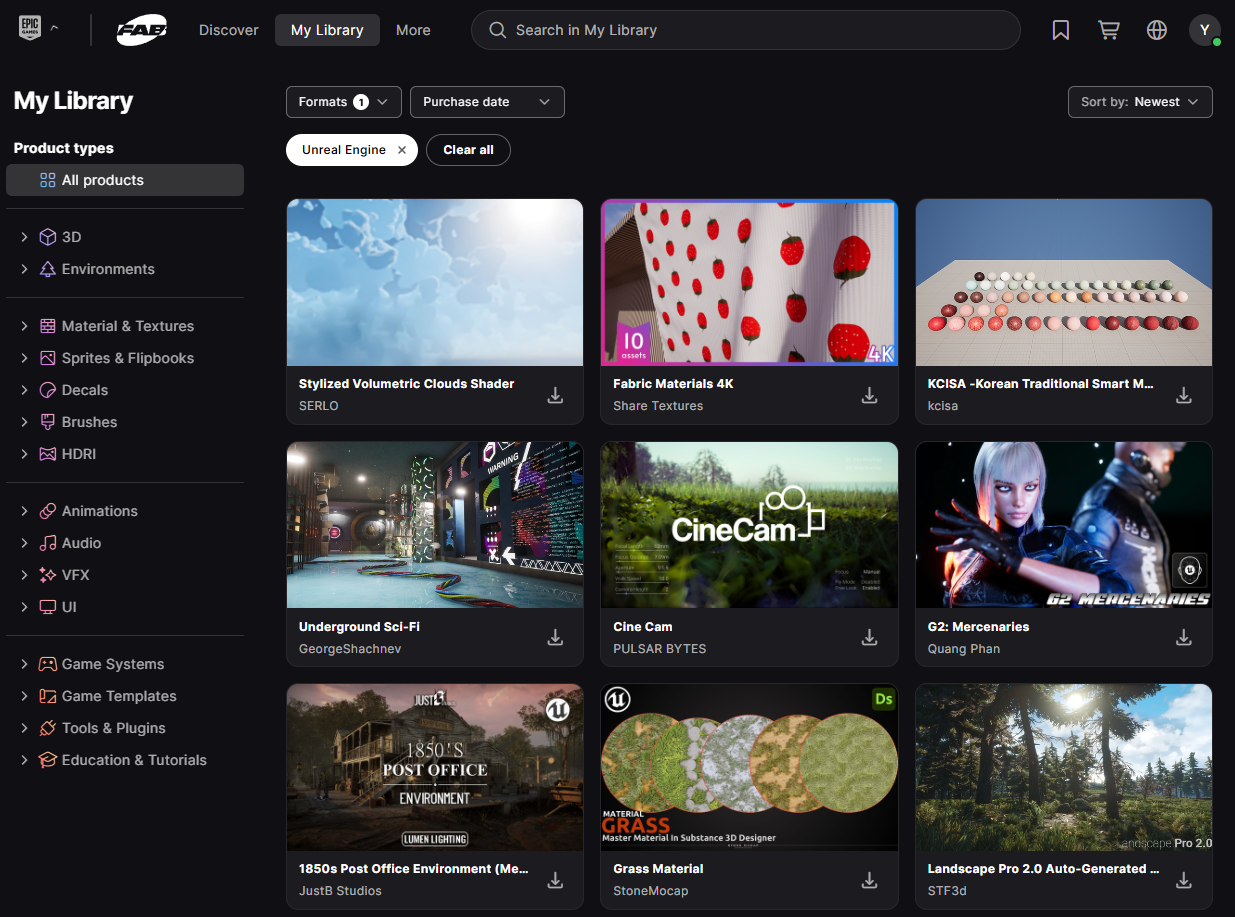1235x917 pixels.
Task: Select All products in sidebar
Action: click(125, 180)
